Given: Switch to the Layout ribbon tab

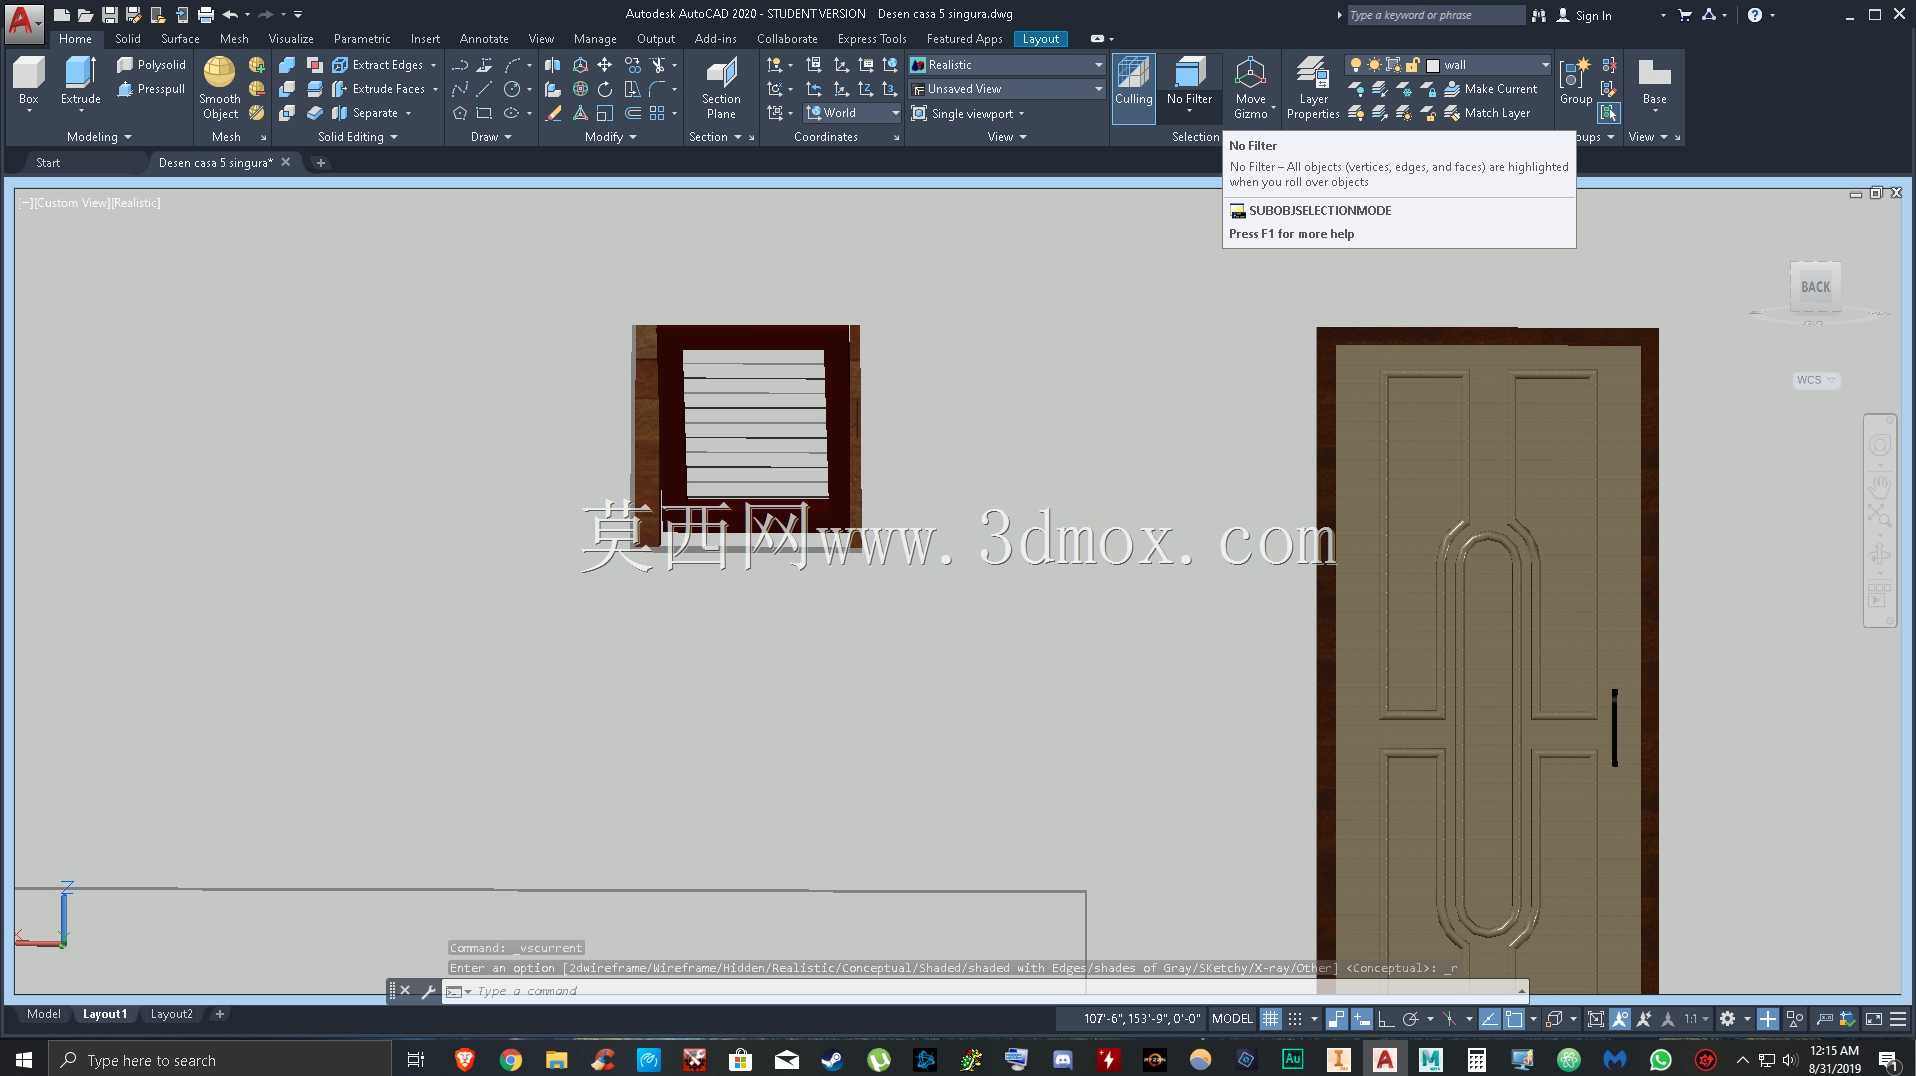Looking at the screenshot, I should 1041,39.
